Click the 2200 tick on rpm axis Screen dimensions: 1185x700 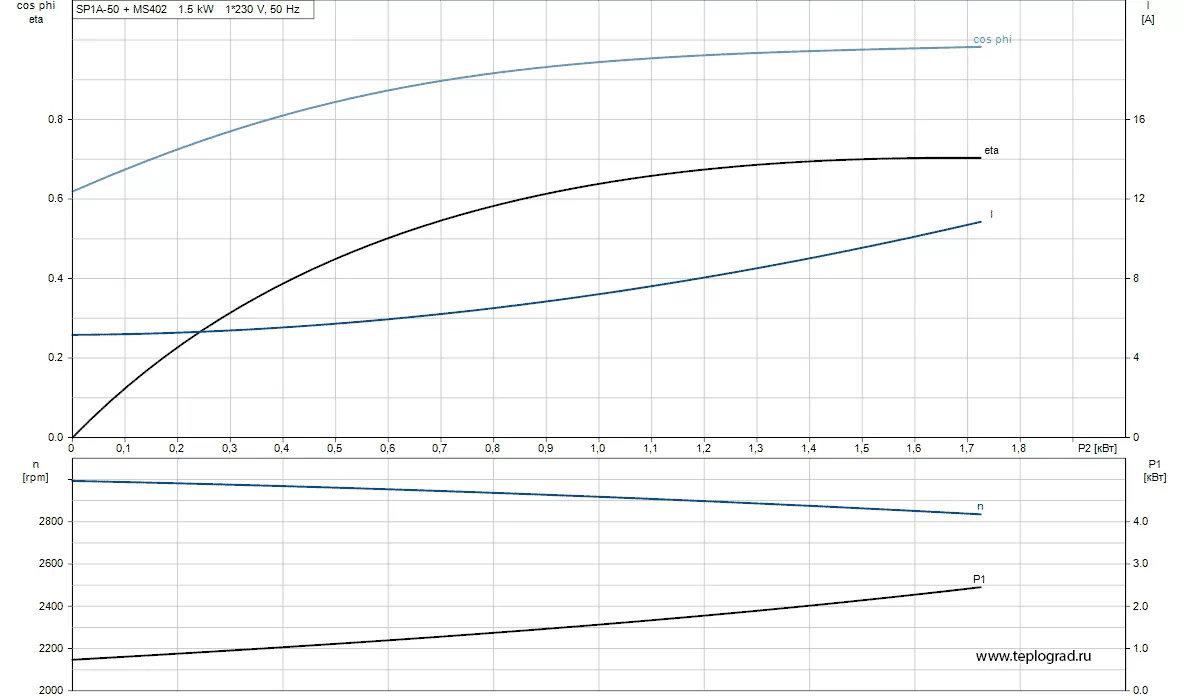pyautogui.click(x=51, y=649)
